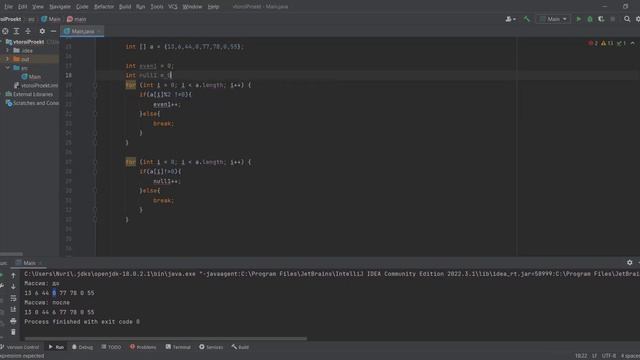Select vtoroiProekt.iml file in tree

point(36,85)
